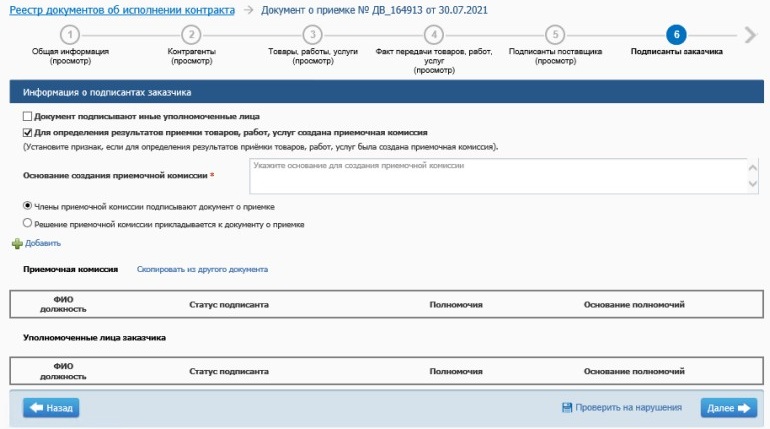770x429 pixels.
Task: Go to wizard step 3 circle
Action: (x=312, y=35)
